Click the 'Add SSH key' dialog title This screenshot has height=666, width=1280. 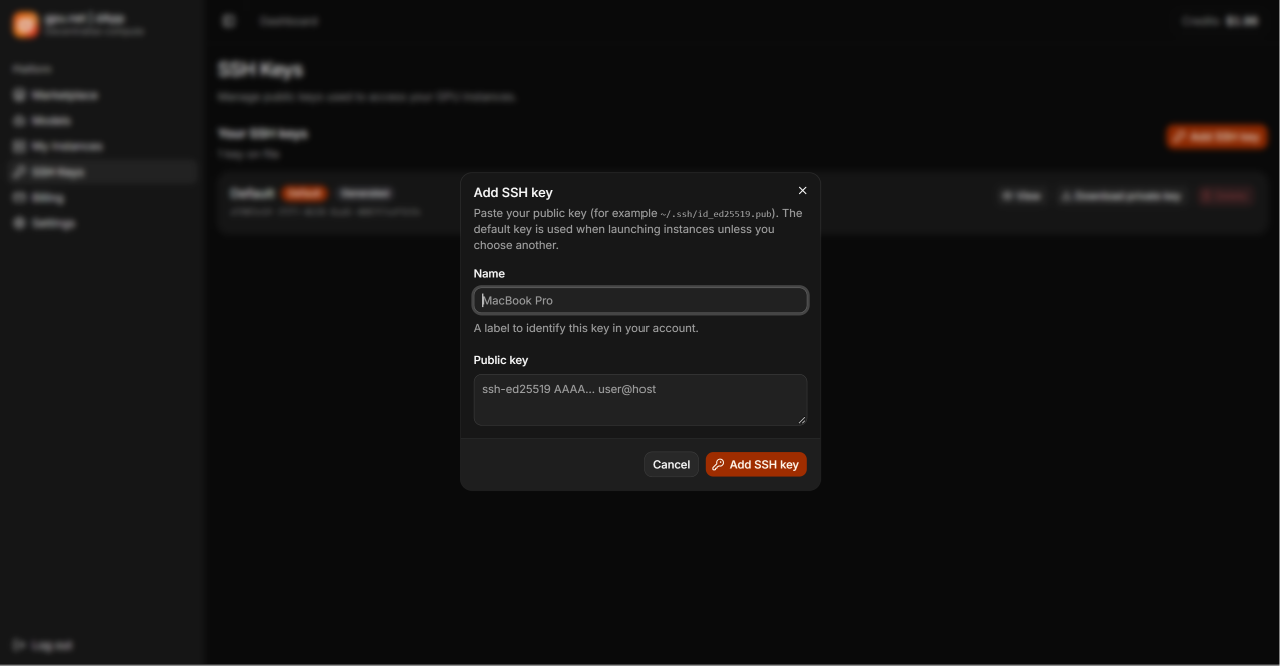(x=513, y=192)
